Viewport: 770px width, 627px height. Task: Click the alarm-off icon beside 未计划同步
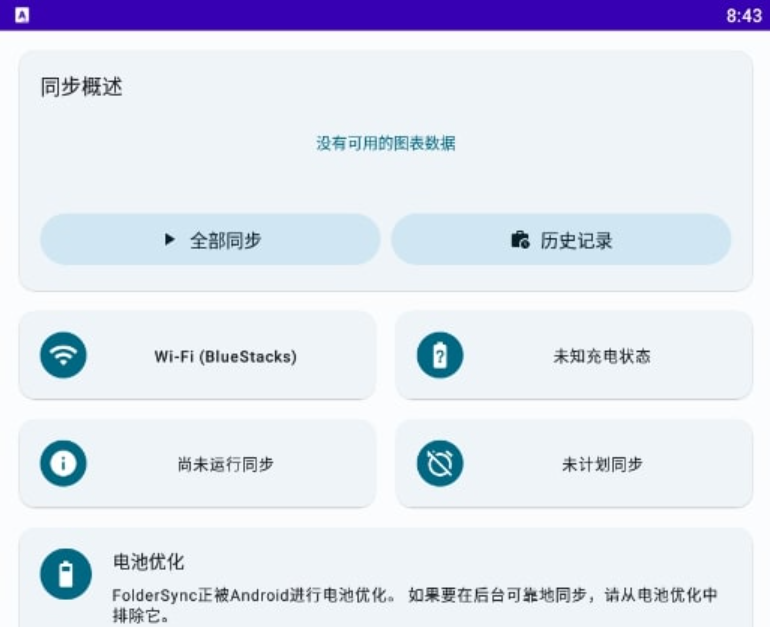point(440,463)
